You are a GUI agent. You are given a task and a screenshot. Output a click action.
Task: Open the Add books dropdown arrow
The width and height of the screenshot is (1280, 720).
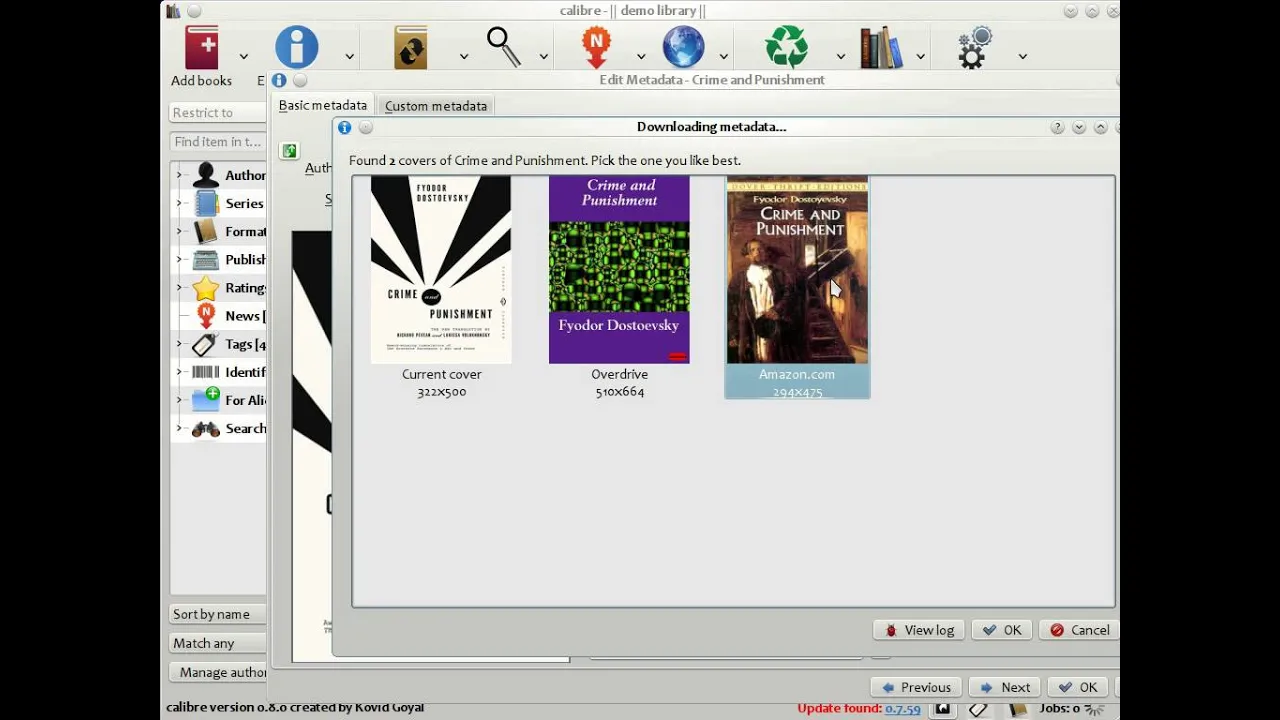(243, 56)
